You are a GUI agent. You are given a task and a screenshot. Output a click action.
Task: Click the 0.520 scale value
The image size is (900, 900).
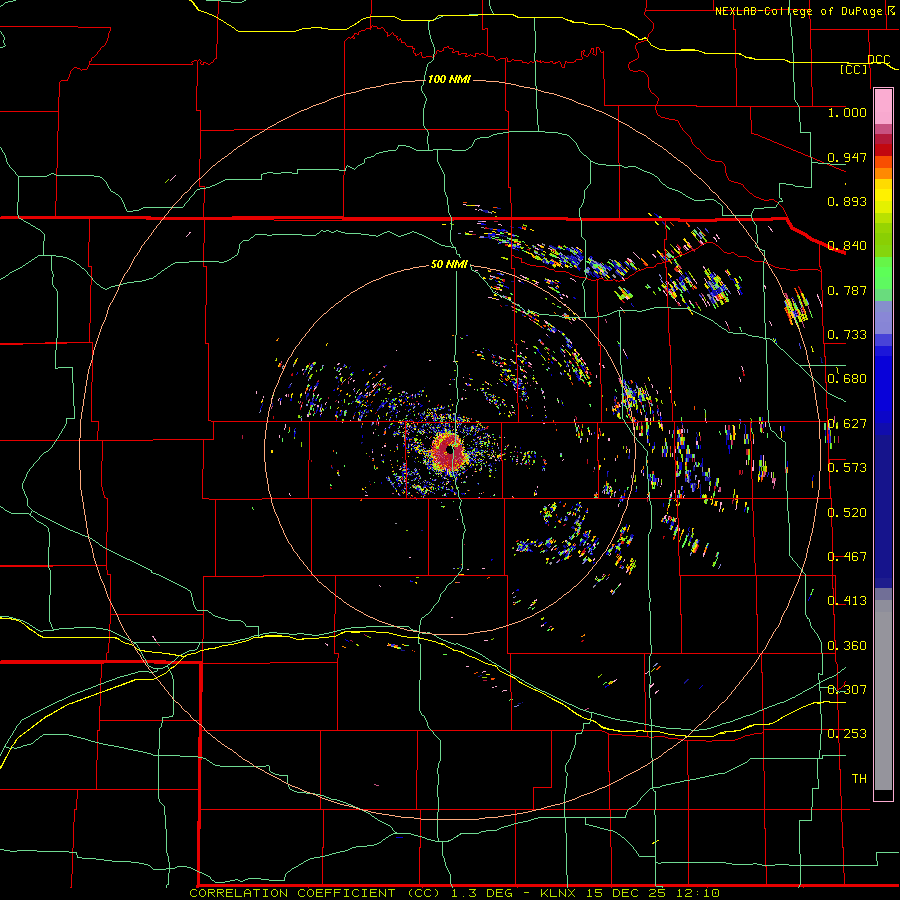pyautogui.click(x=847, y=513)
